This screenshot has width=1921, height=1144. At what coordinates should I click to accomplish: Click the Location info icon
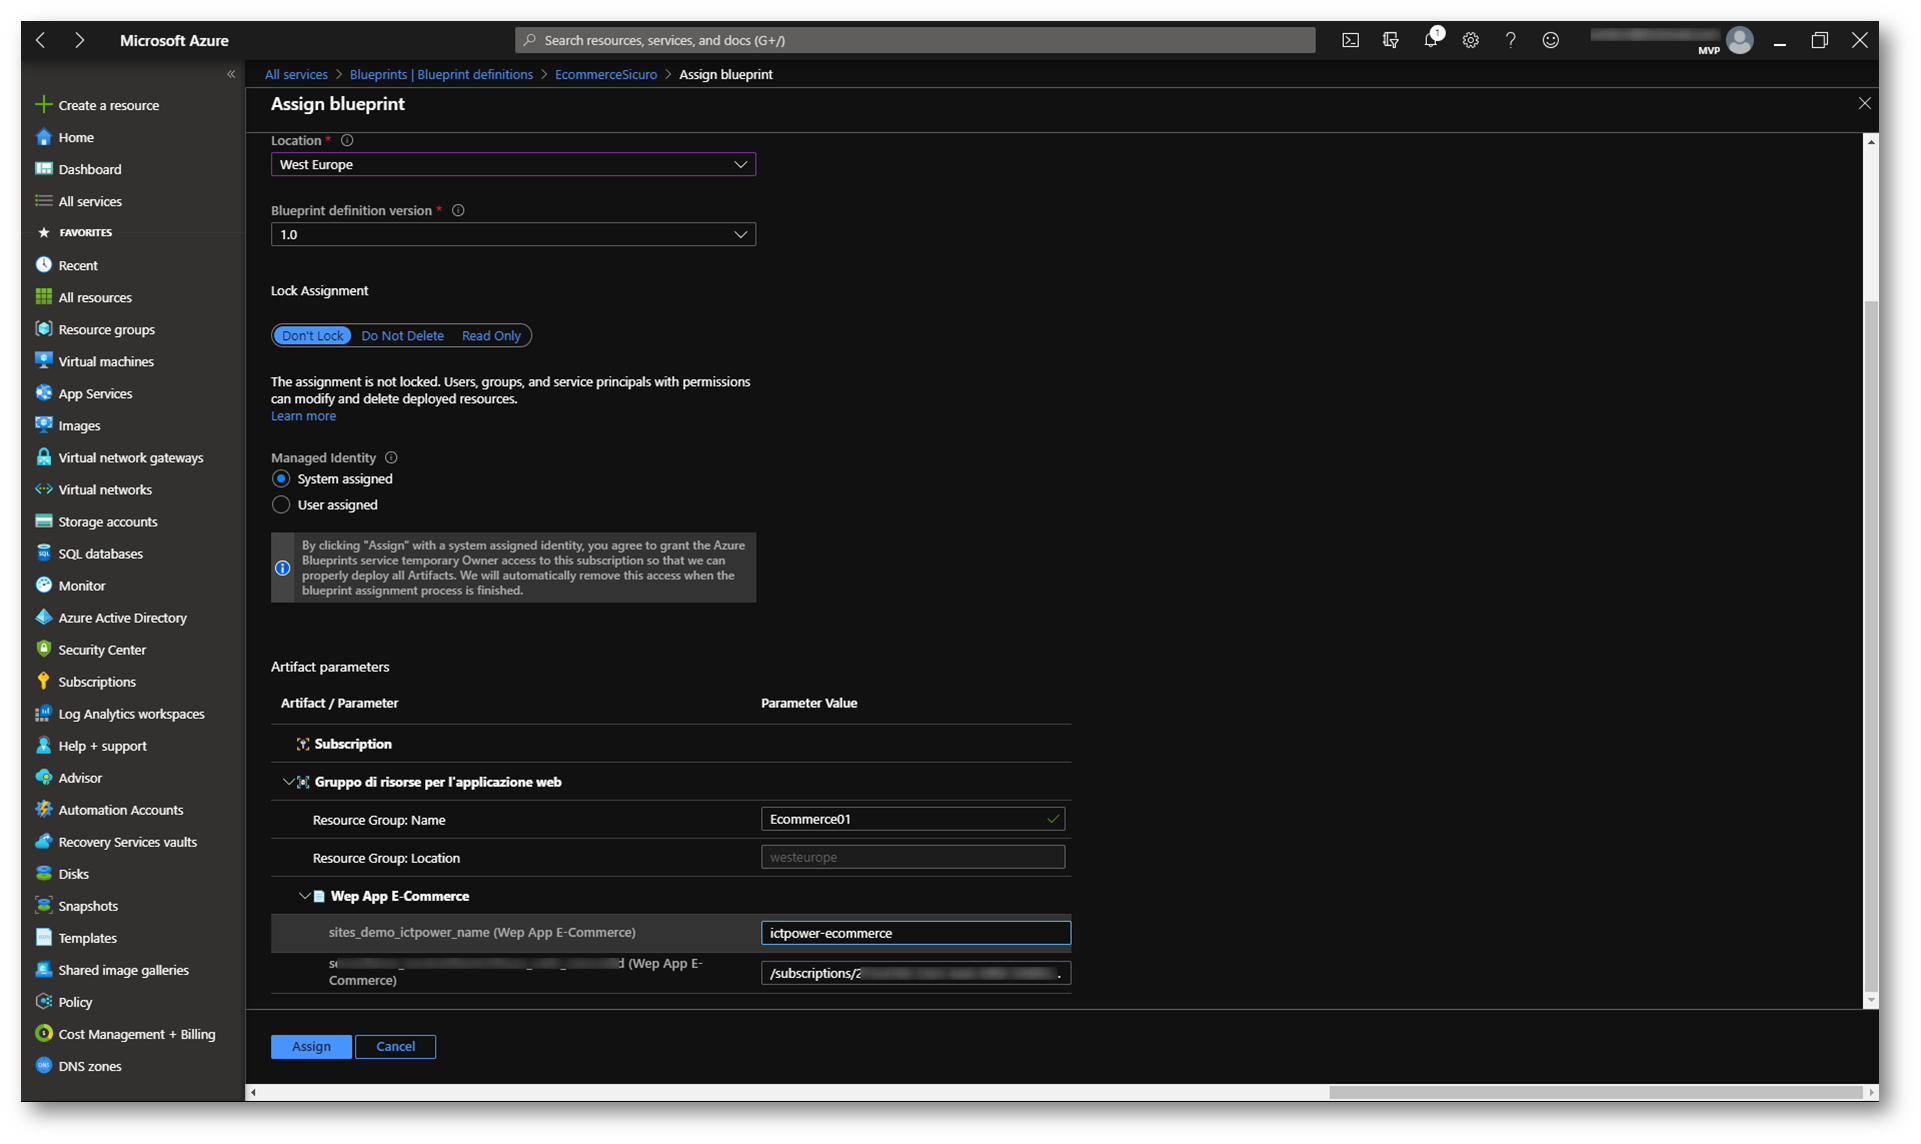pyautogui.click(x=347, y=141)
